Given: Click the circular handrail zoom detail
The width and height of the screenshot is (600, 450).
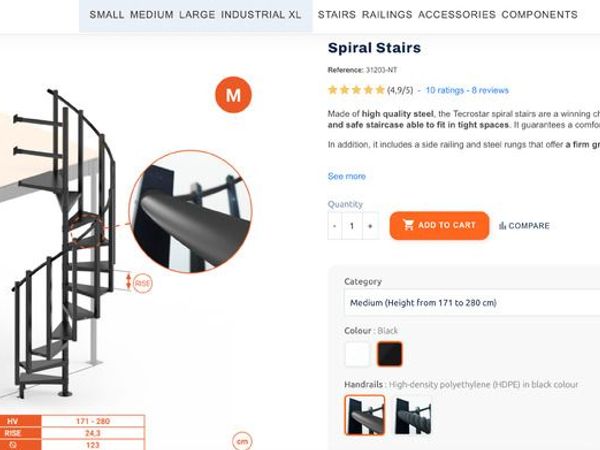Looking at the screenshot, I should click(x=189, y=210).
